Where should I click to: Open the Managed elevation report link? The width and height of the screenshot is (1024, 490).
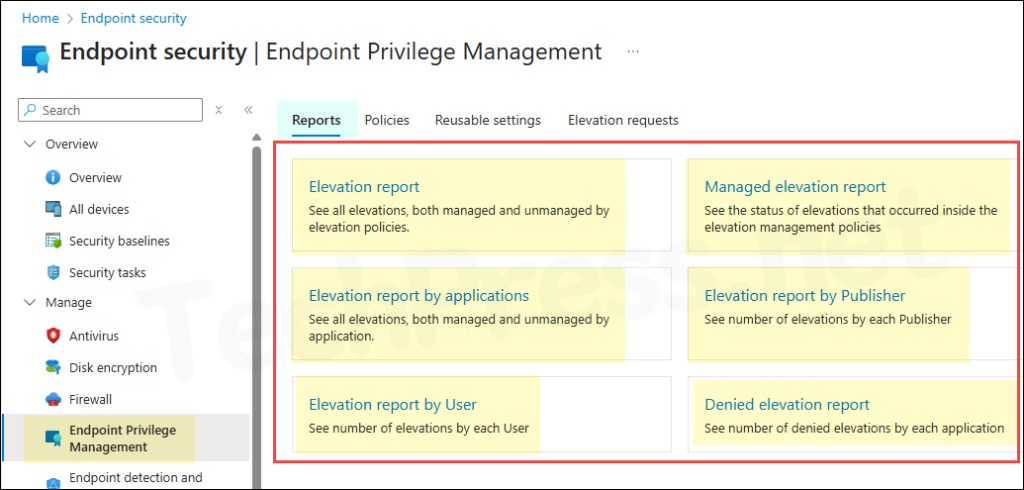[795, 187]
